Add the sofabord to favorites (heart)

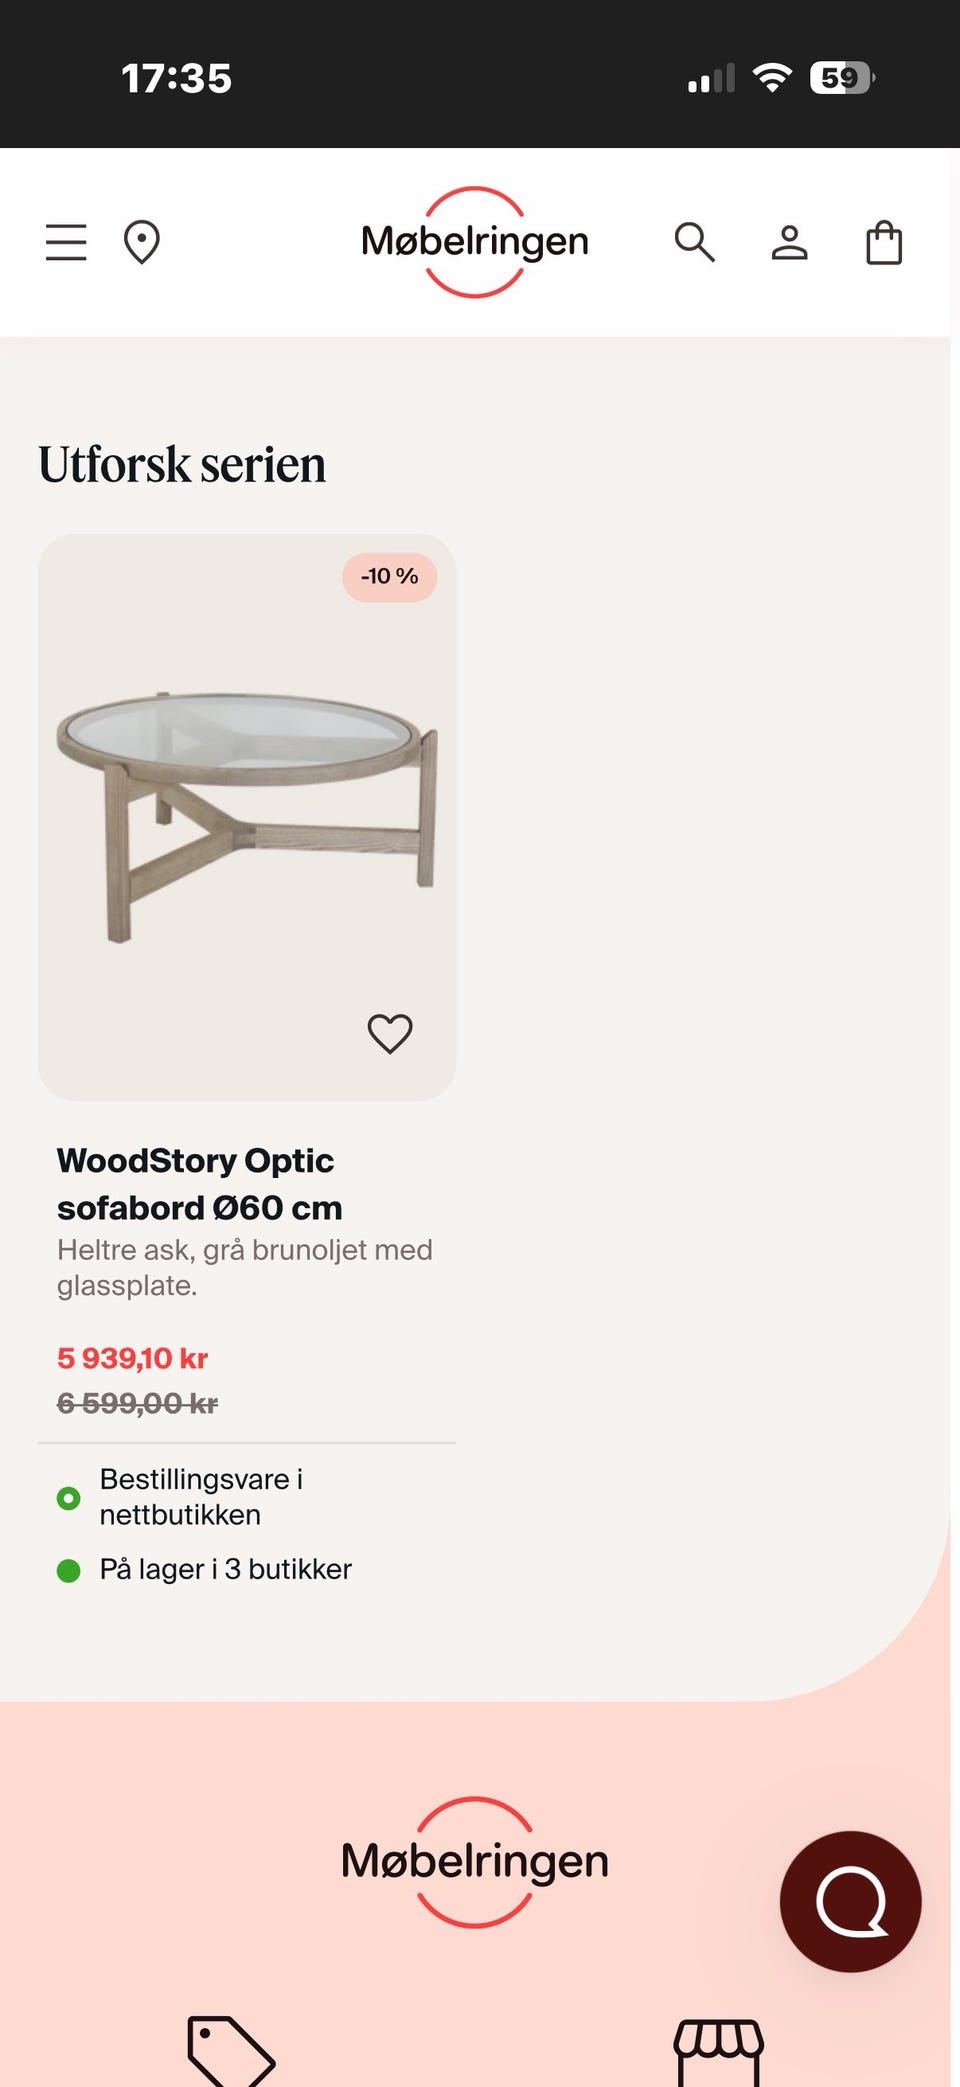coord(390,1033)
